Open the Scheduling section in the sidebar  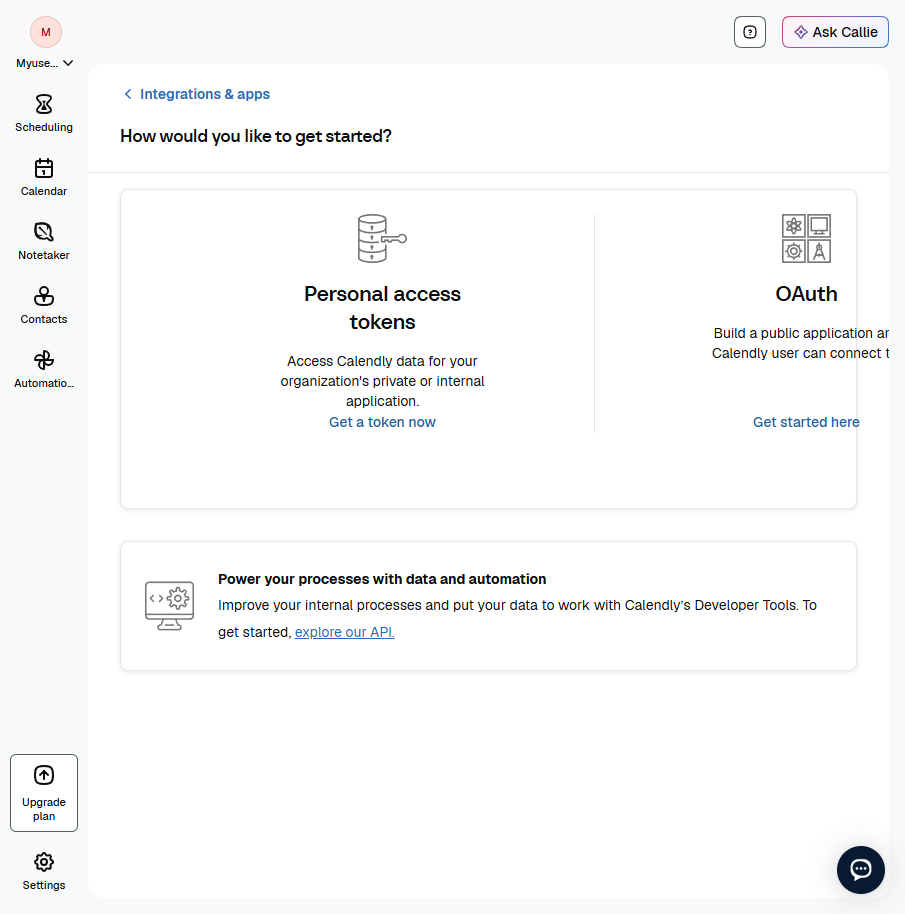point(44,114)
